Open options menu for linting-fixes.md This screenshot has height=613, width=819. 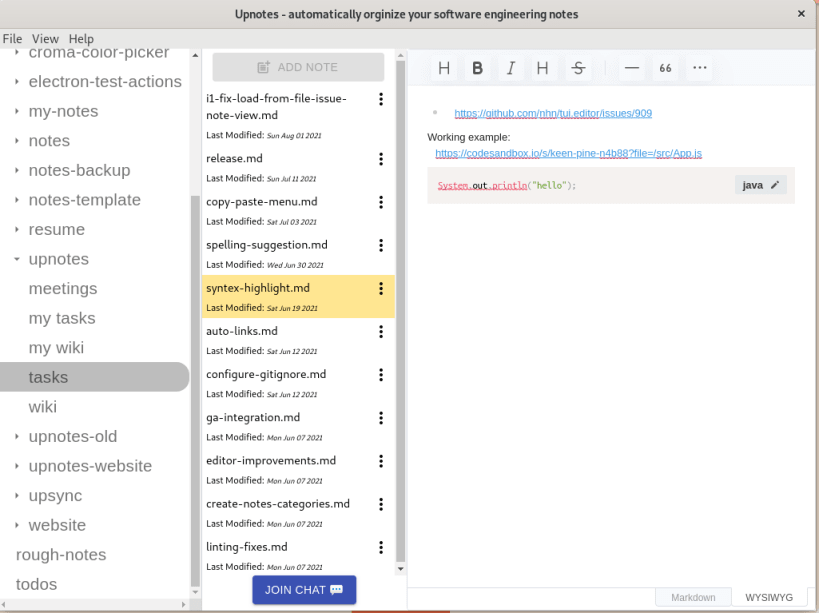381,547
